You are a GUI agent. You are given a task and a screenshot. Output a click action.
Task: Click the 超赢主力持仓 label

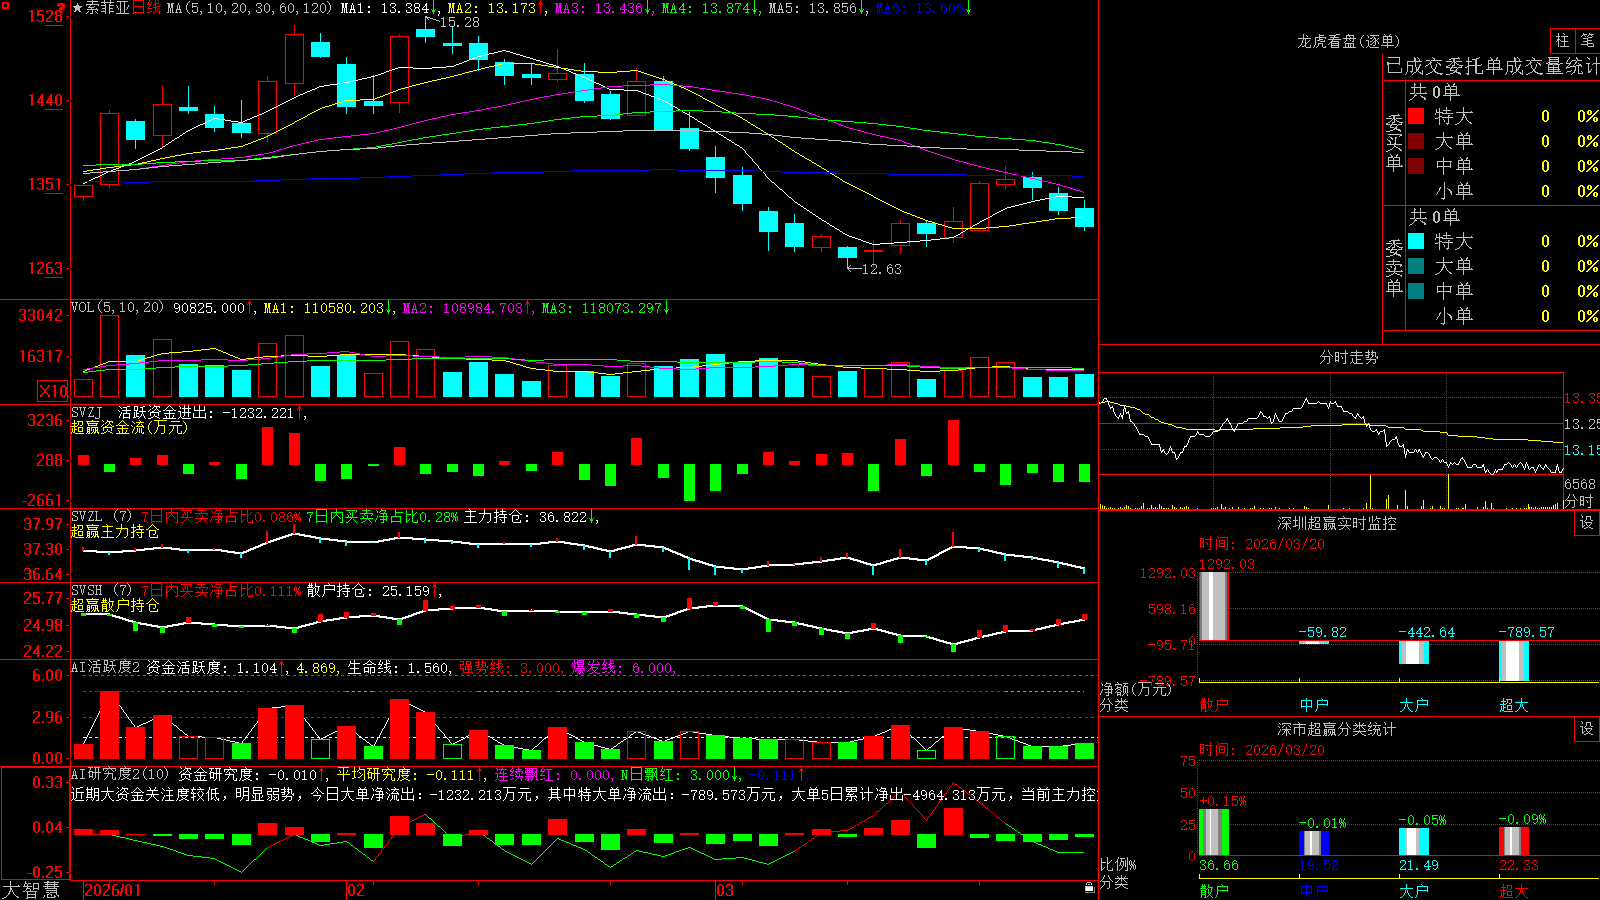click(115, 531)
